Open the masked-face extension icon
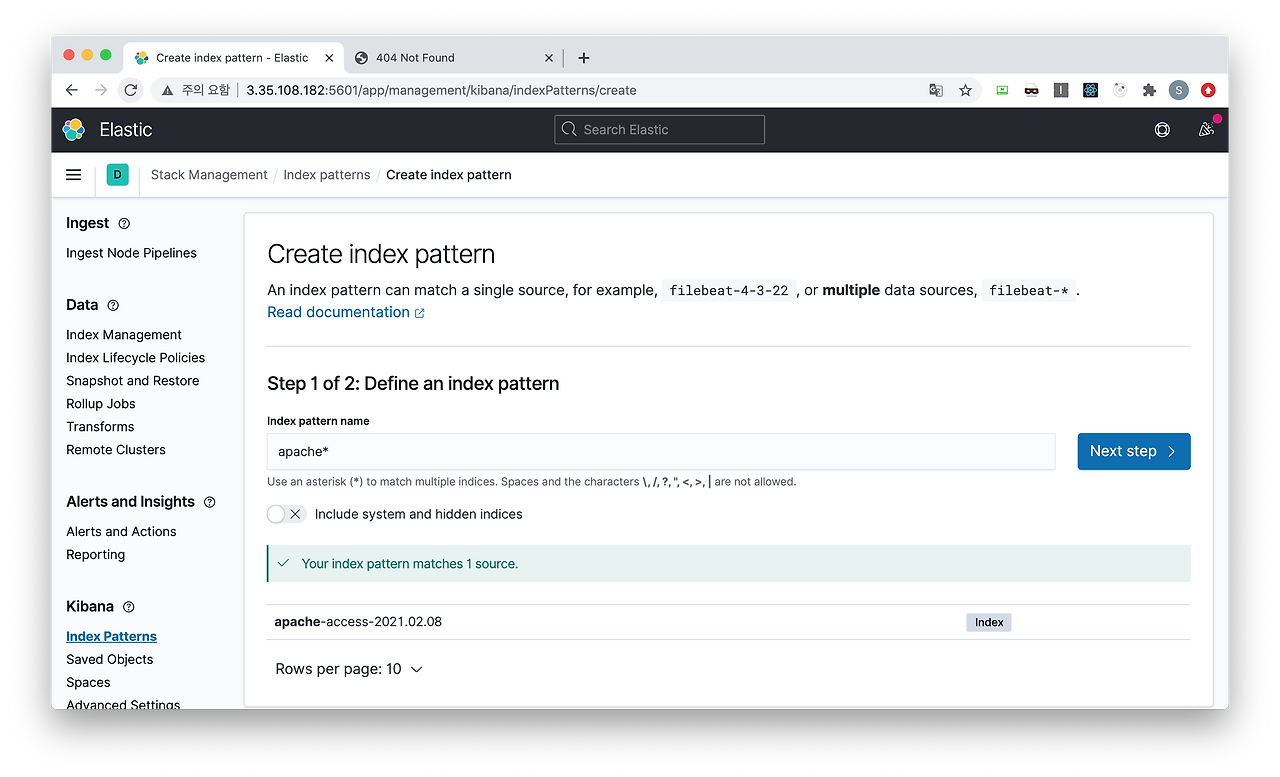This screenshot has width=1280, height=777. coord(1031,90)
